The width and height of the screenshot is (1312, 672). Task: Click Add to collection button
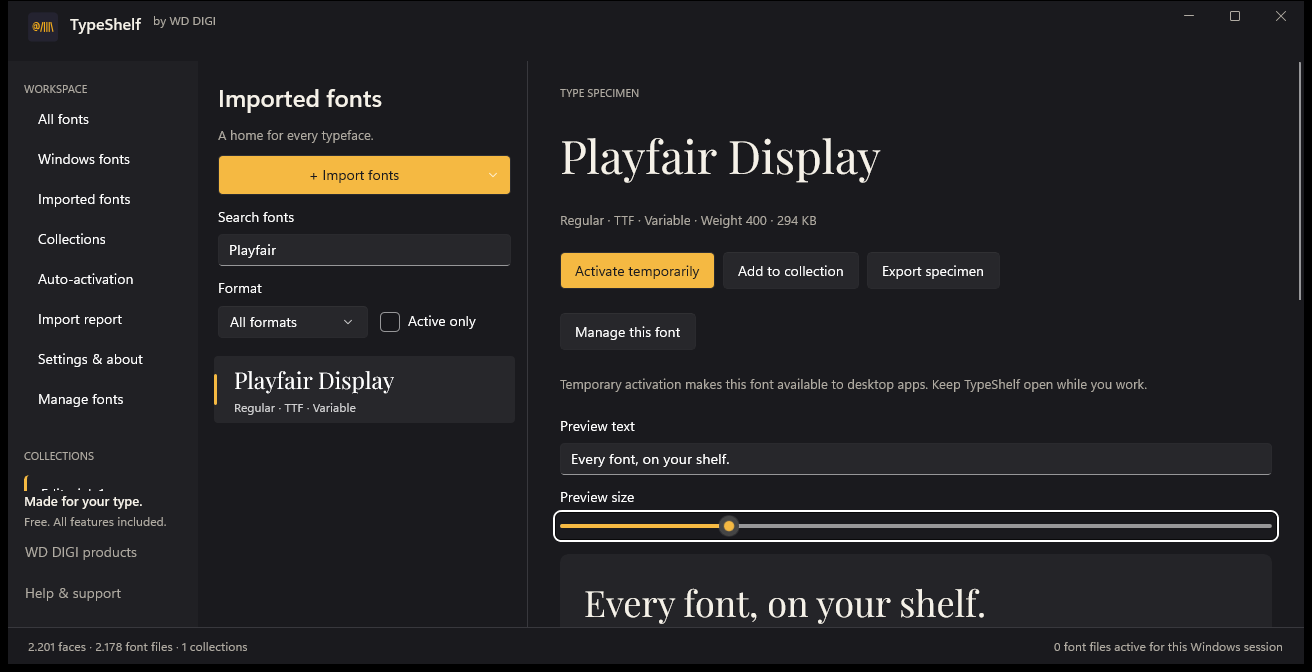(790, 271)
